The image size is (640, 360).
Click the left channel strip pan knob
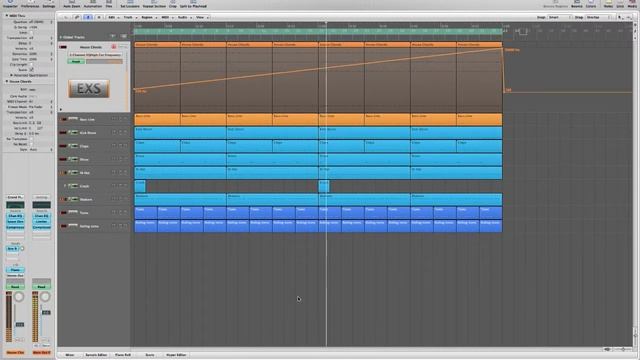[19, 297]
